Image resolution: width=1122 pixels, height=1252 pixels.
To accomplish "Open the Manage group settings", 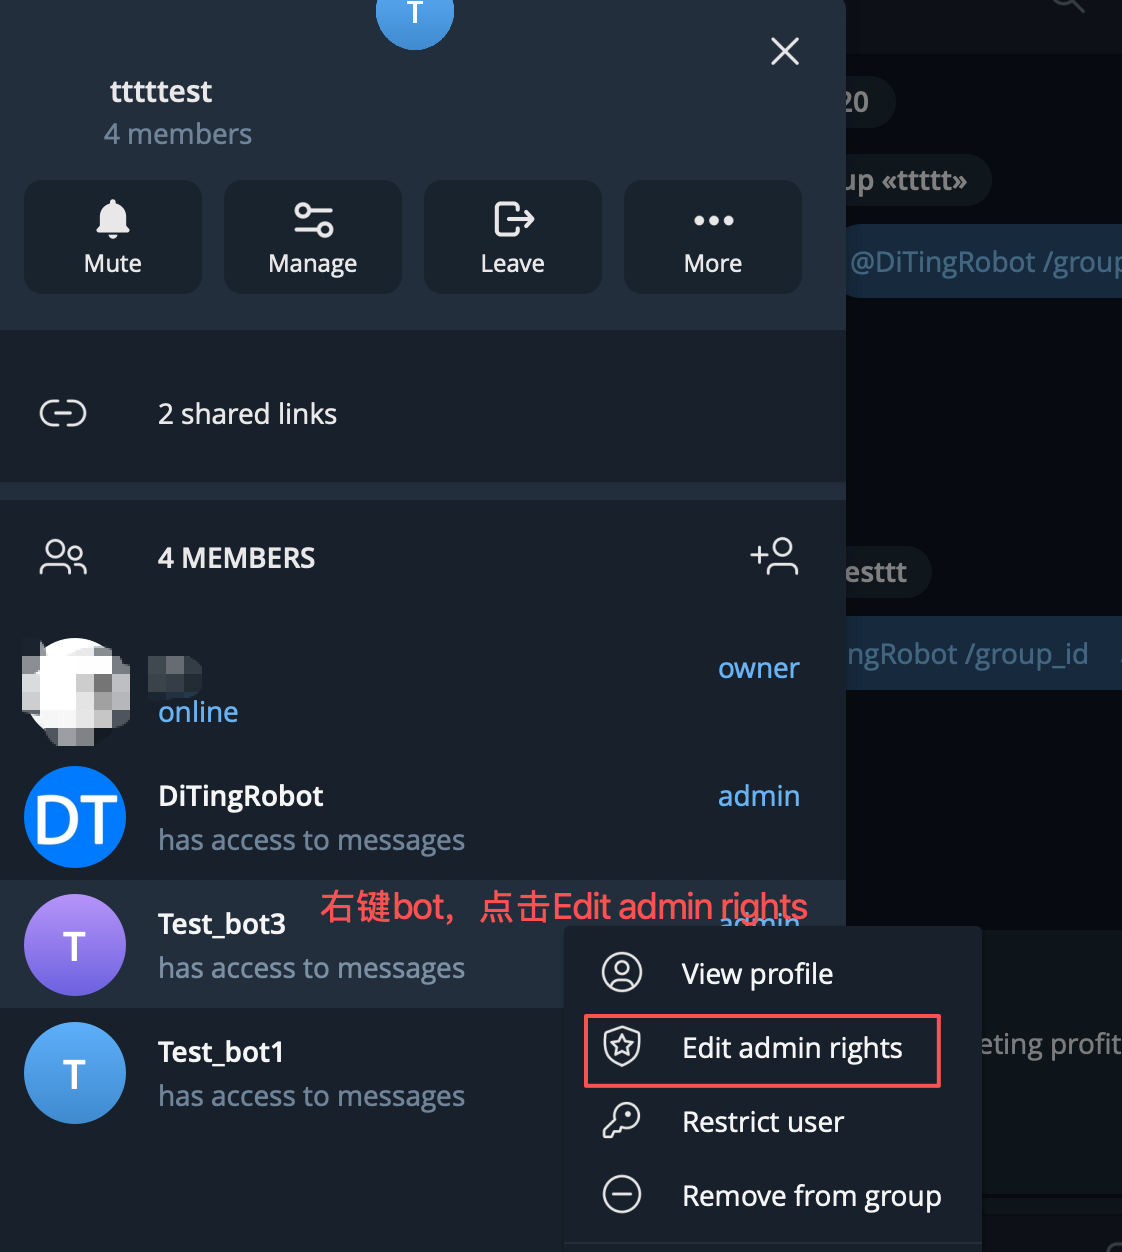I will coord(313,237).
